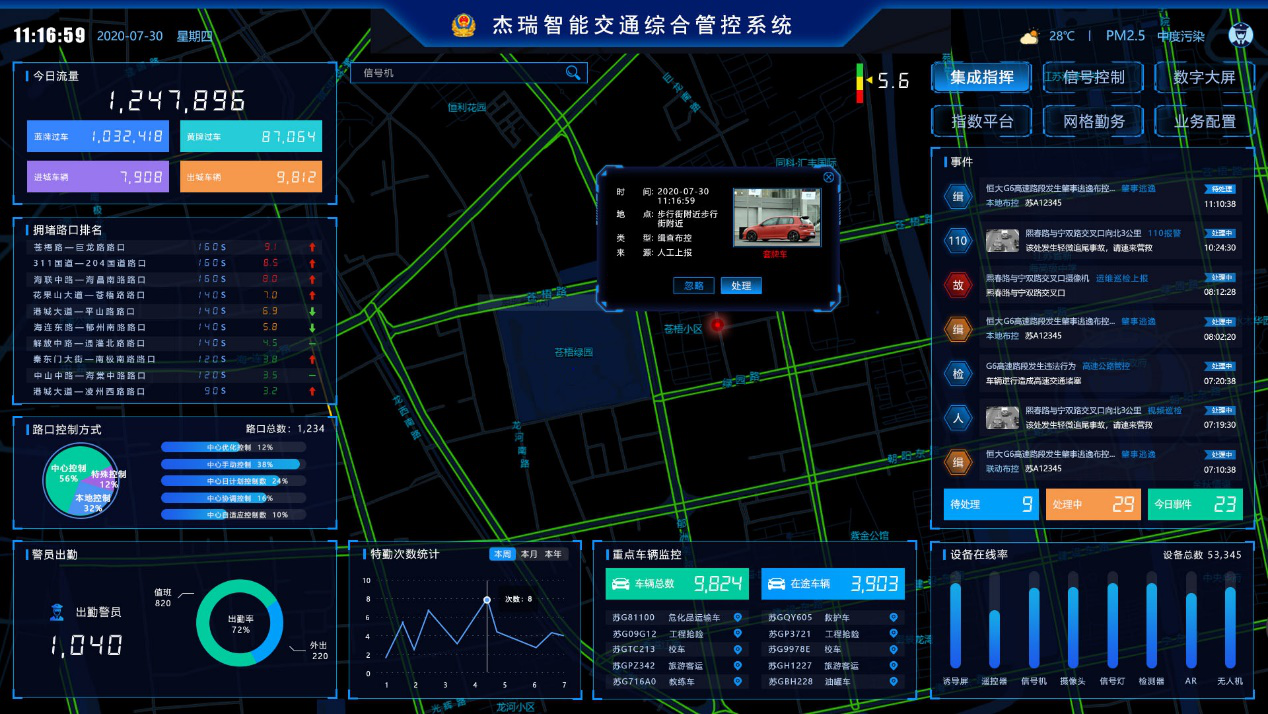Locate vehicle 苏GTC213 via pin icon
Screen dimensions: 1268x714
coord(738,649)
